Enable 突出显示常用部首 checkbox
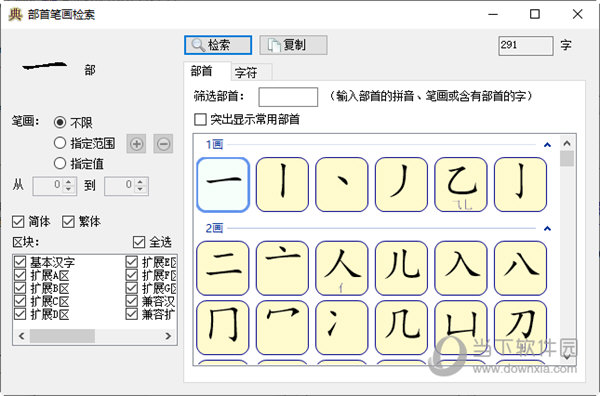Viewport: 600px width, 396px height. tap(200, 119)
